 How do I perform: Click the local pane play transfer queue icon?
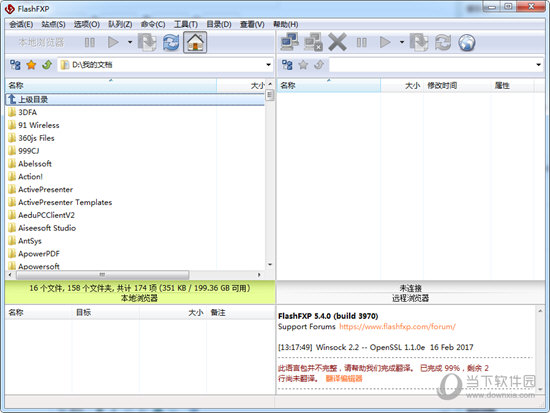coord(113,42)
